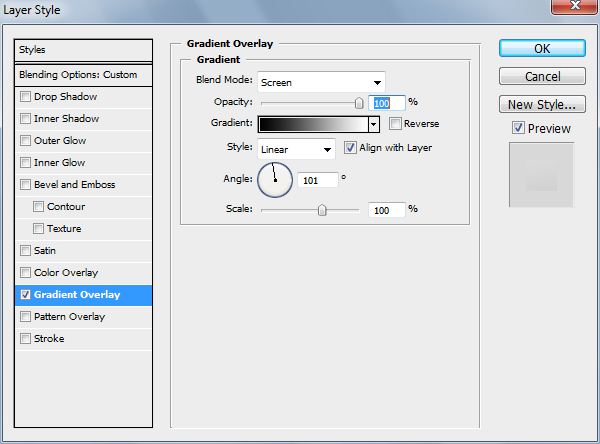Click the OK button

click(x=542, y=49)
